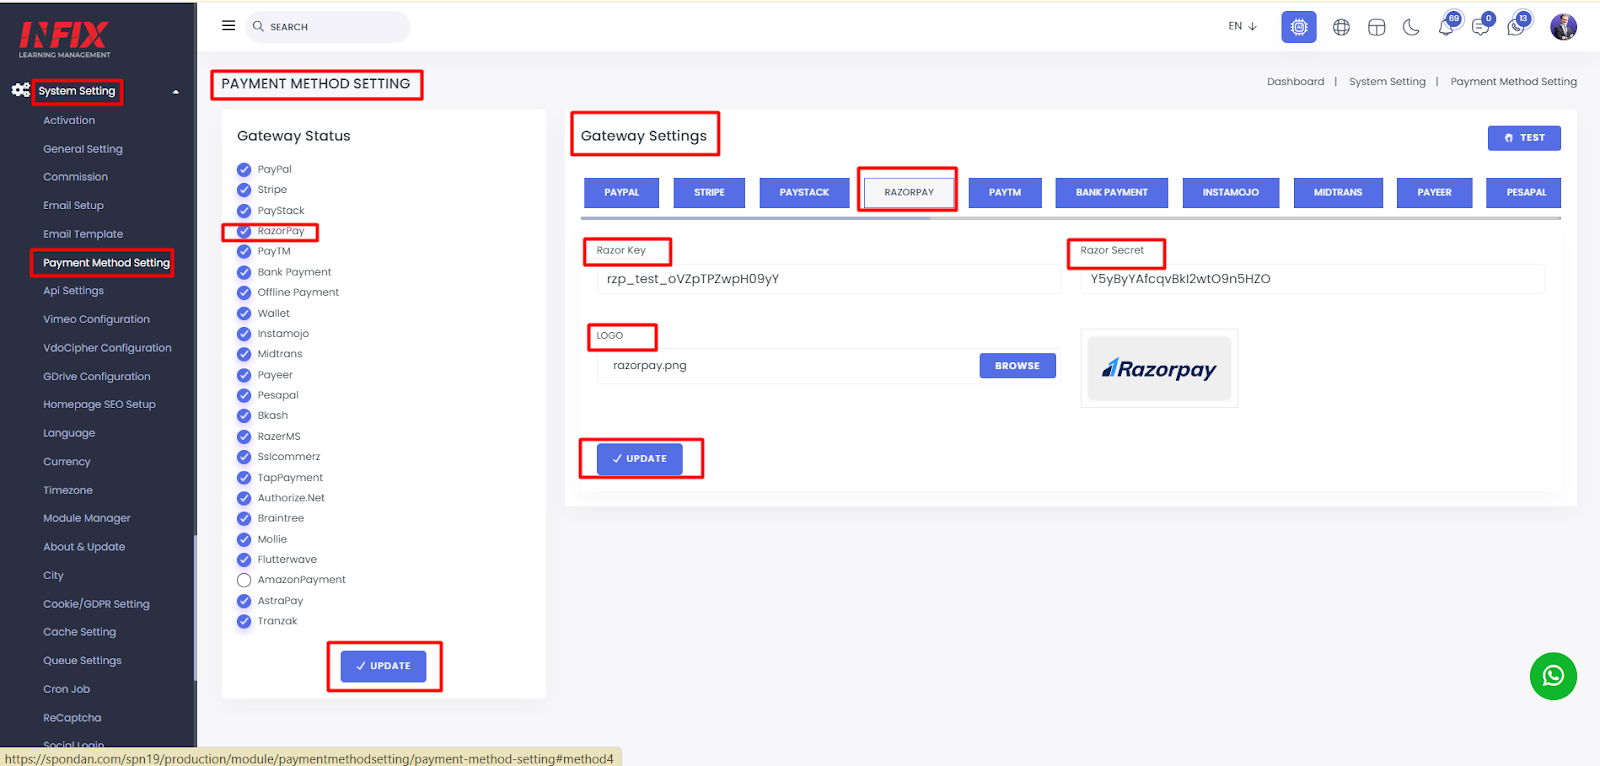Switch to the INSTAMOJO gateway tab
The image size is (1600, 766).
1231,192
